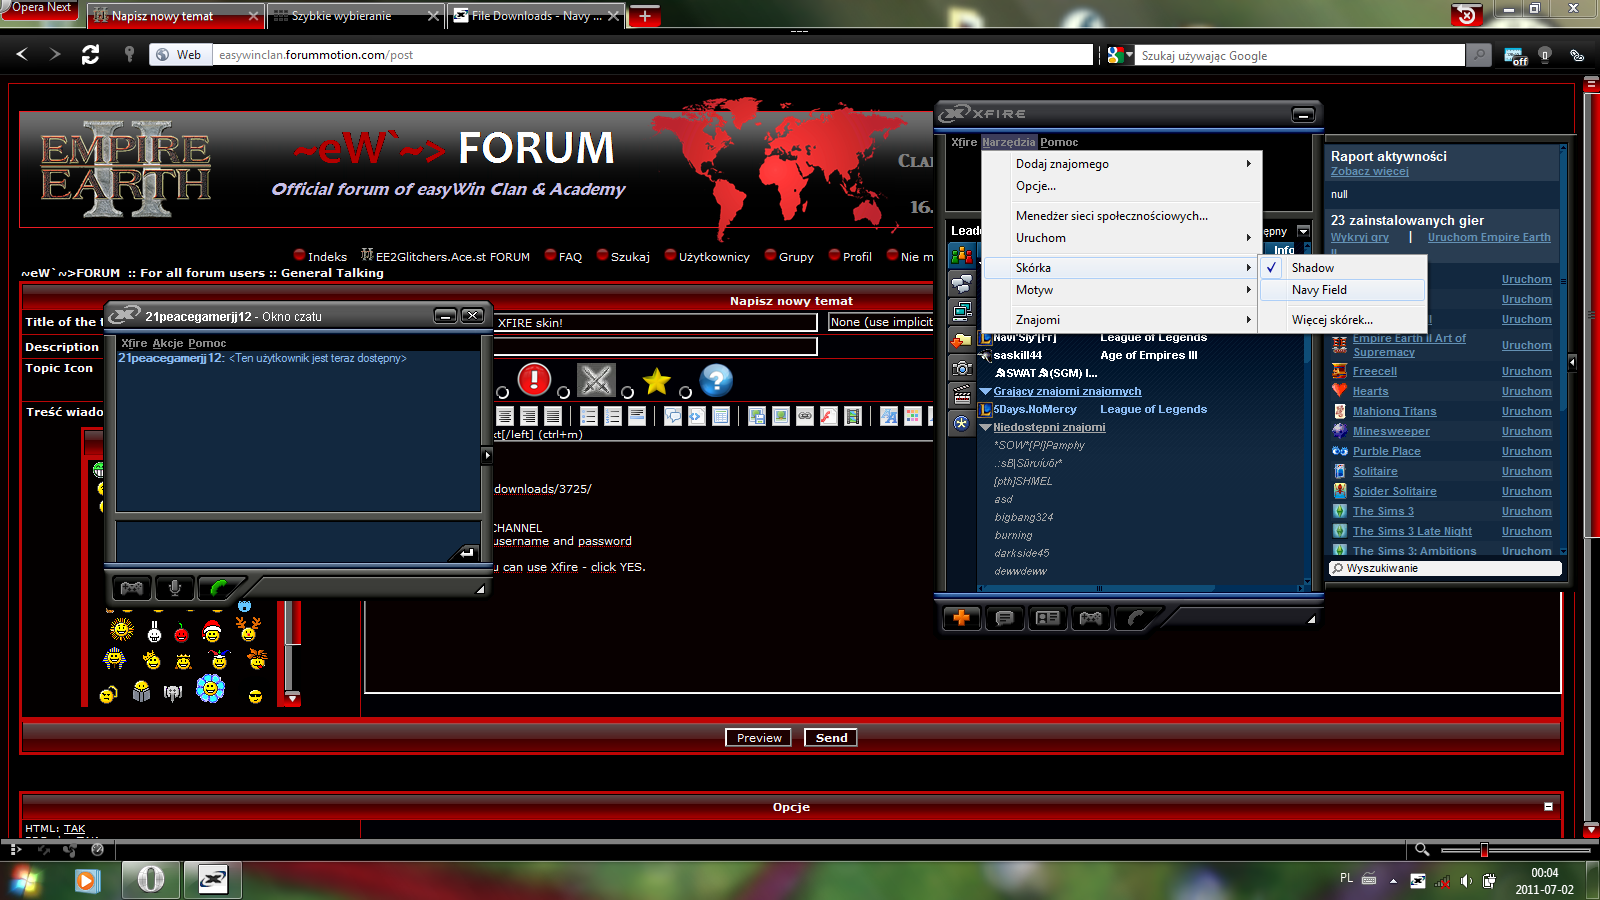The image size is (1600, 900).
Task: Click justify text editor toolbar icon
Action: (553, 416)
